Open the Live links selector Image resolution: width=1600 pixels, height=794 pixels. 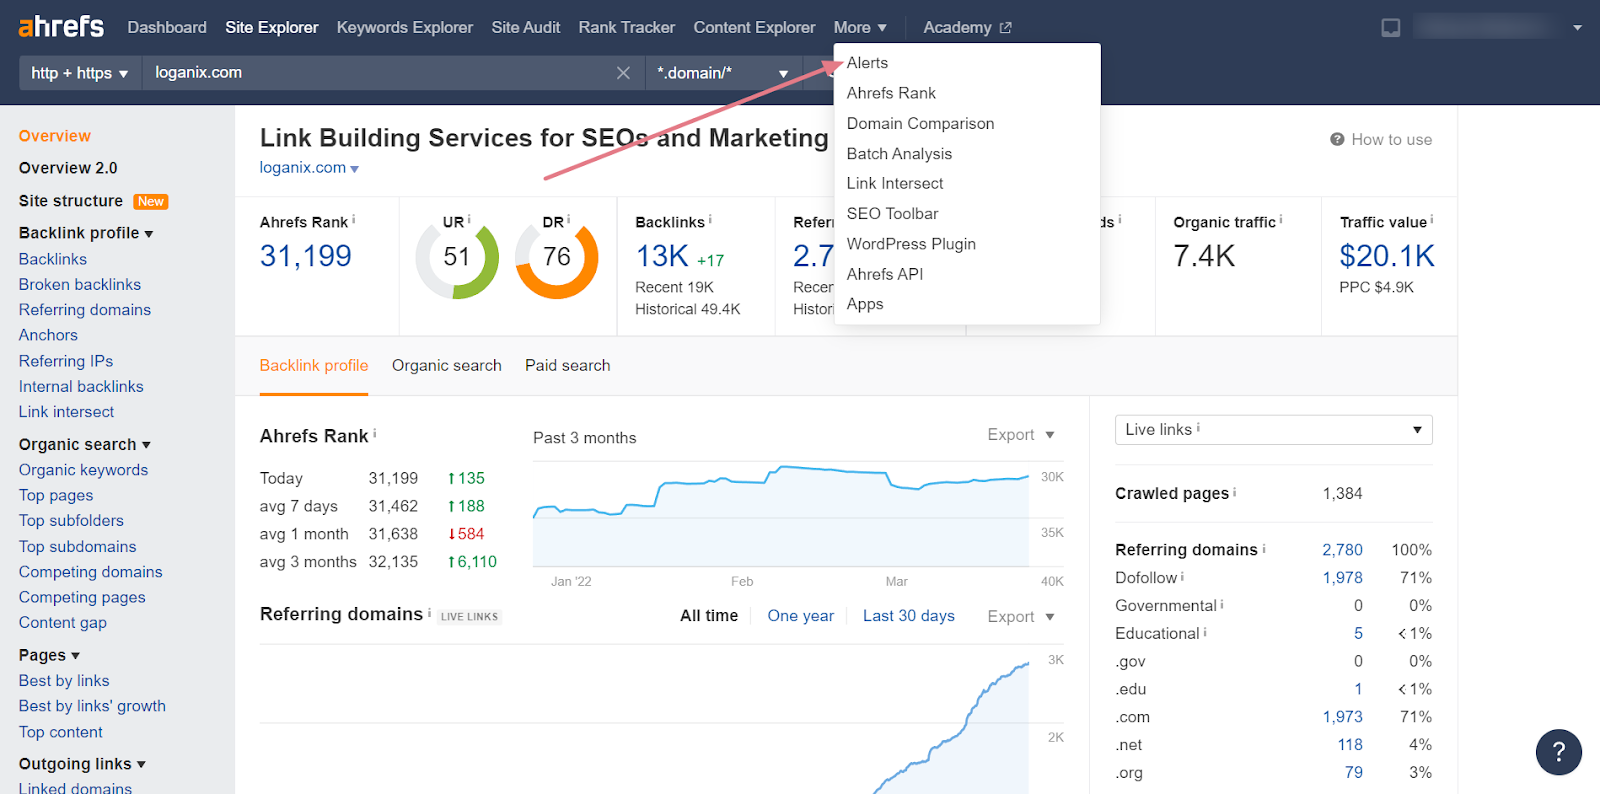tap(1273, 430)
